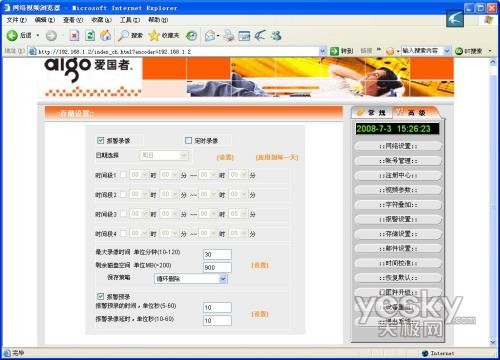500x360 pixels.
Task: Click the Refresh page icon
Action: click(x=90, y=35)
